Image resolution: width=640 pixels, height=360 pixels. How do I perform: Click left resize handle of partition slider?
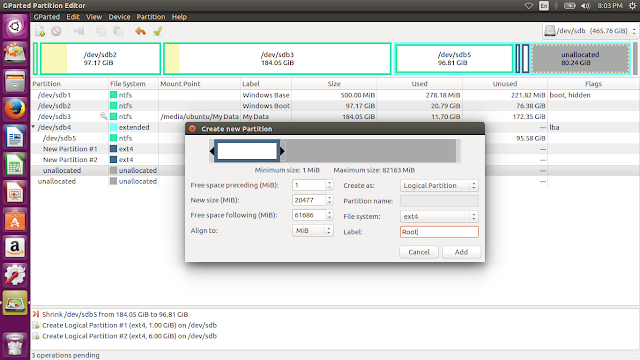[x=212, y=151]
